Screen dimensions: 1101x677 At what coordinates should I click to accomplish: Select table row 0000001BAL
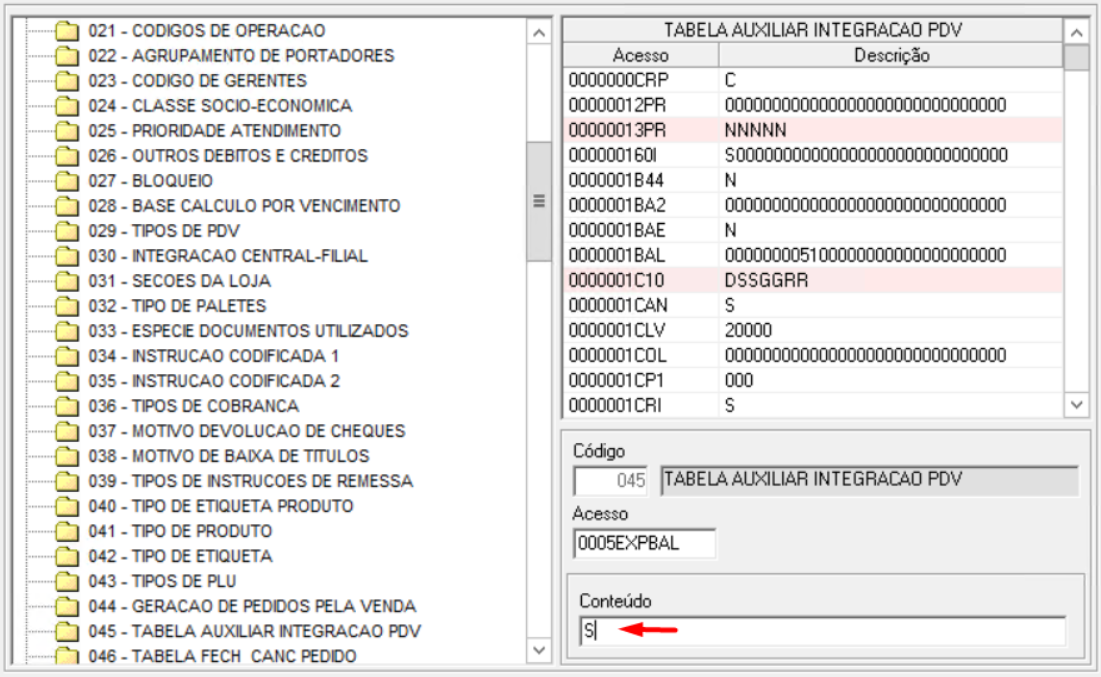pyautogui.click(x=813, y=255)
